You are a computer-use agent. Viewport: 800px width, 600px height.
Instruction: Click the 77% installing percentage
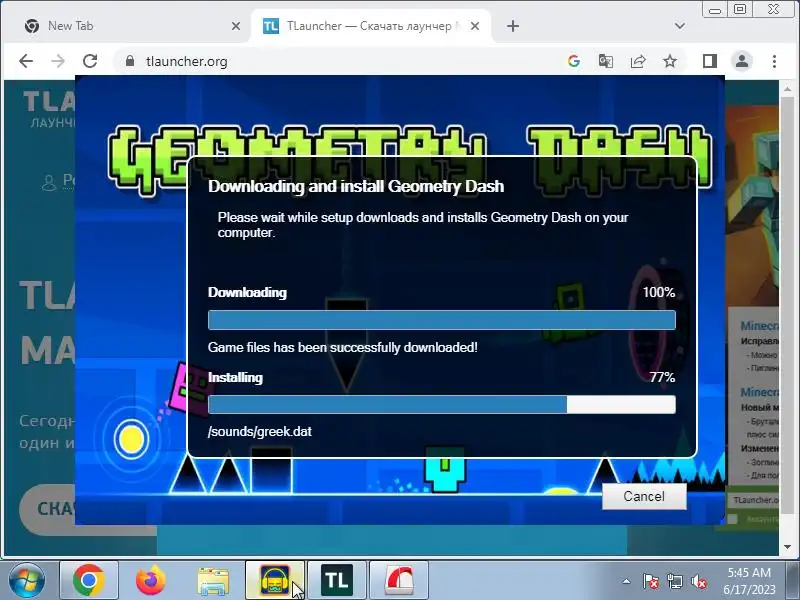pyautogui.click(x=662, y=378)
